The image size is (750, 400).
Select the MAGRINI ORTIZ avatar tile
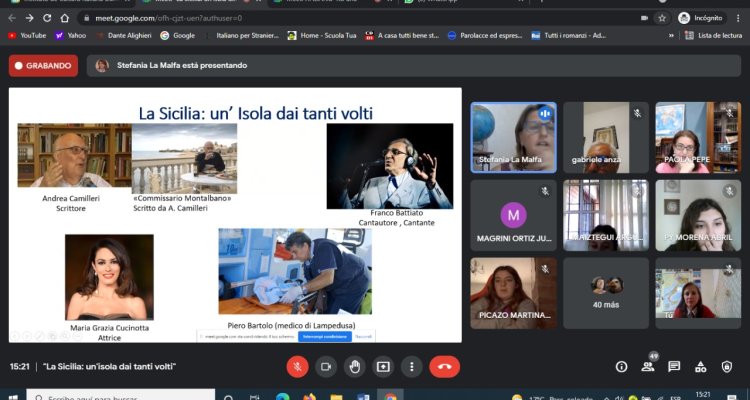pos(513,215)
